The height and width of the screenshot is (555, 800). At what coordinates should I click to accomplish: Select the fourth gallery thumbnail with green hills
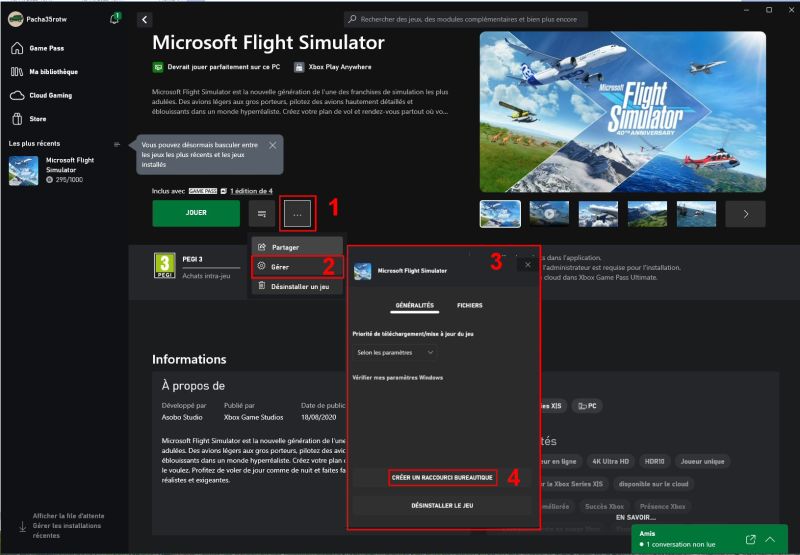[647, 214]
